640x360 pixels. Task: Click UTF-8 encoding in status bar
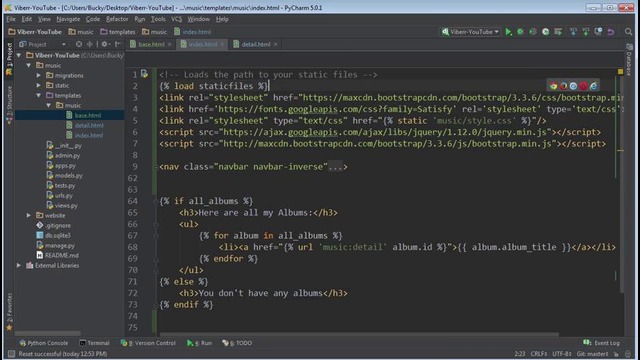coord(563,354)
